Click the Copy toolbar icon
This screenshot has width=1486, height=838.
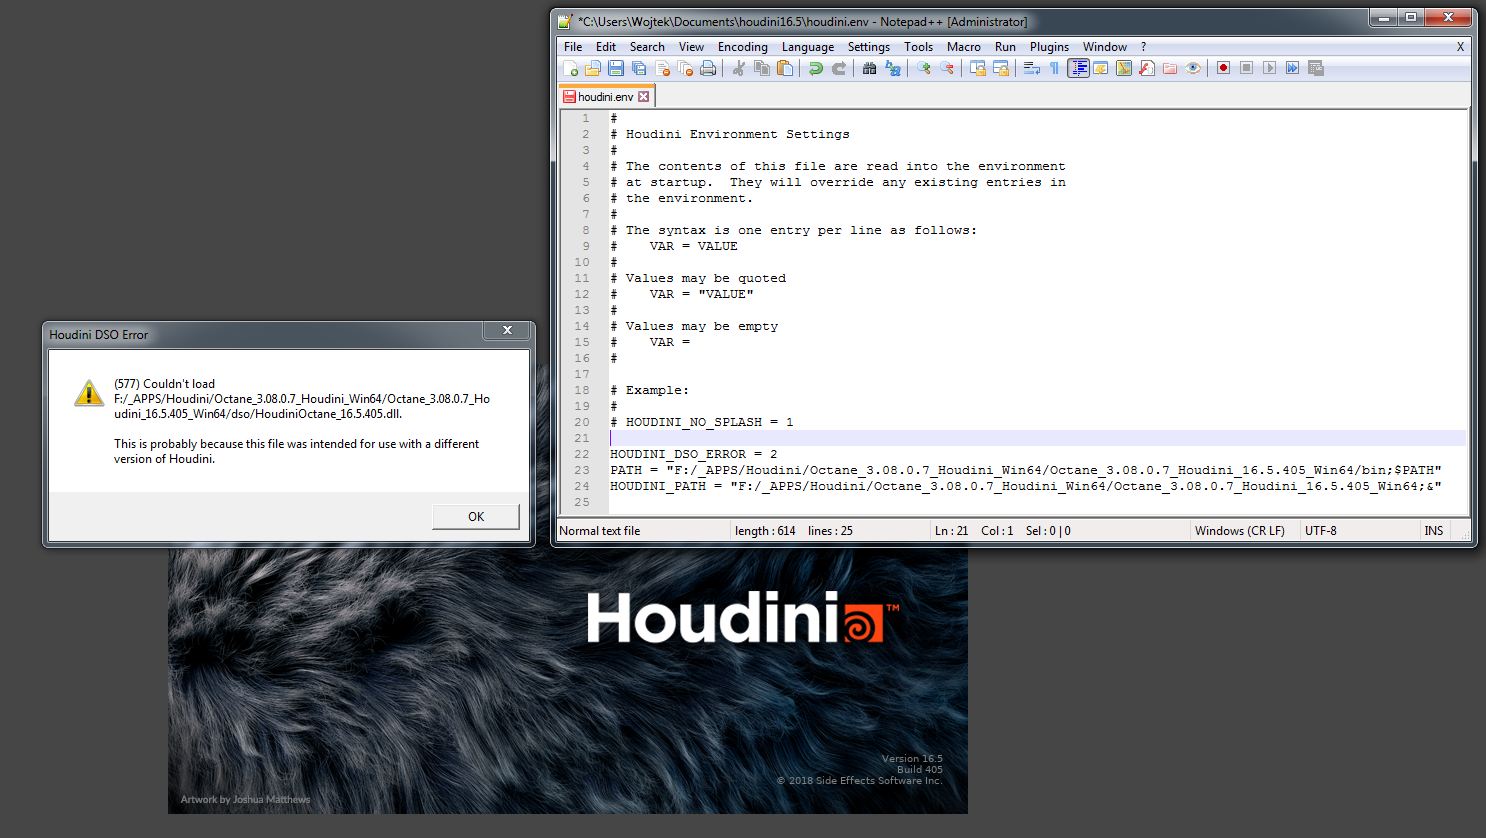(762, 68)
